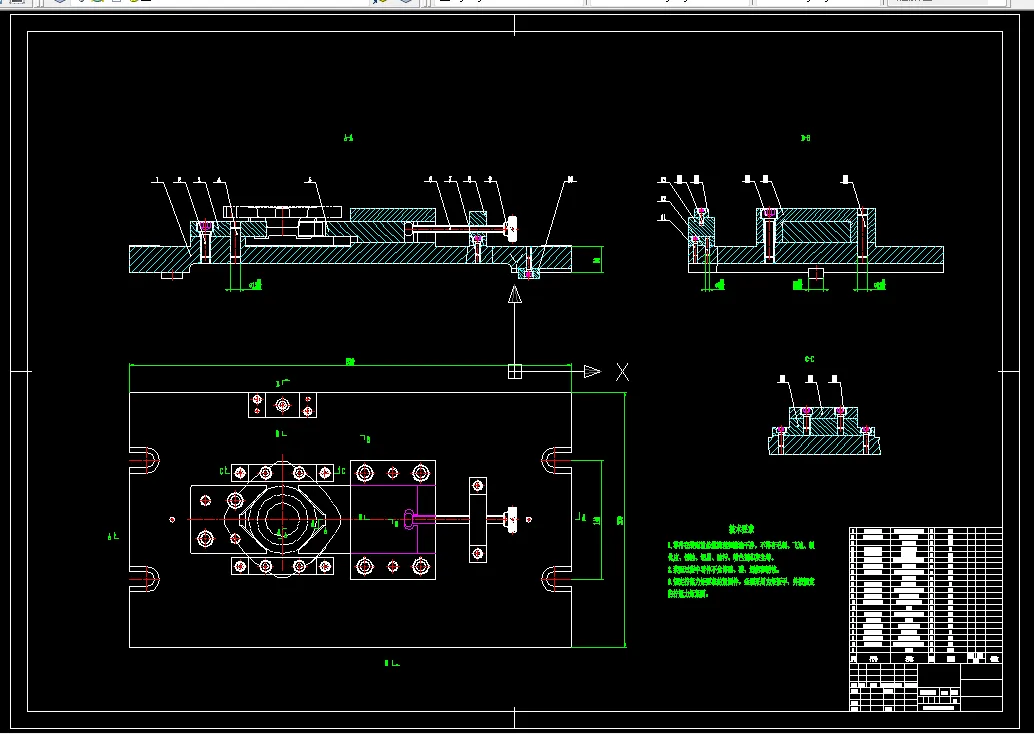Viewport: 1034px width, 734px height.
Task: Click the title block in the drawing corner
Action: [926, 687]
